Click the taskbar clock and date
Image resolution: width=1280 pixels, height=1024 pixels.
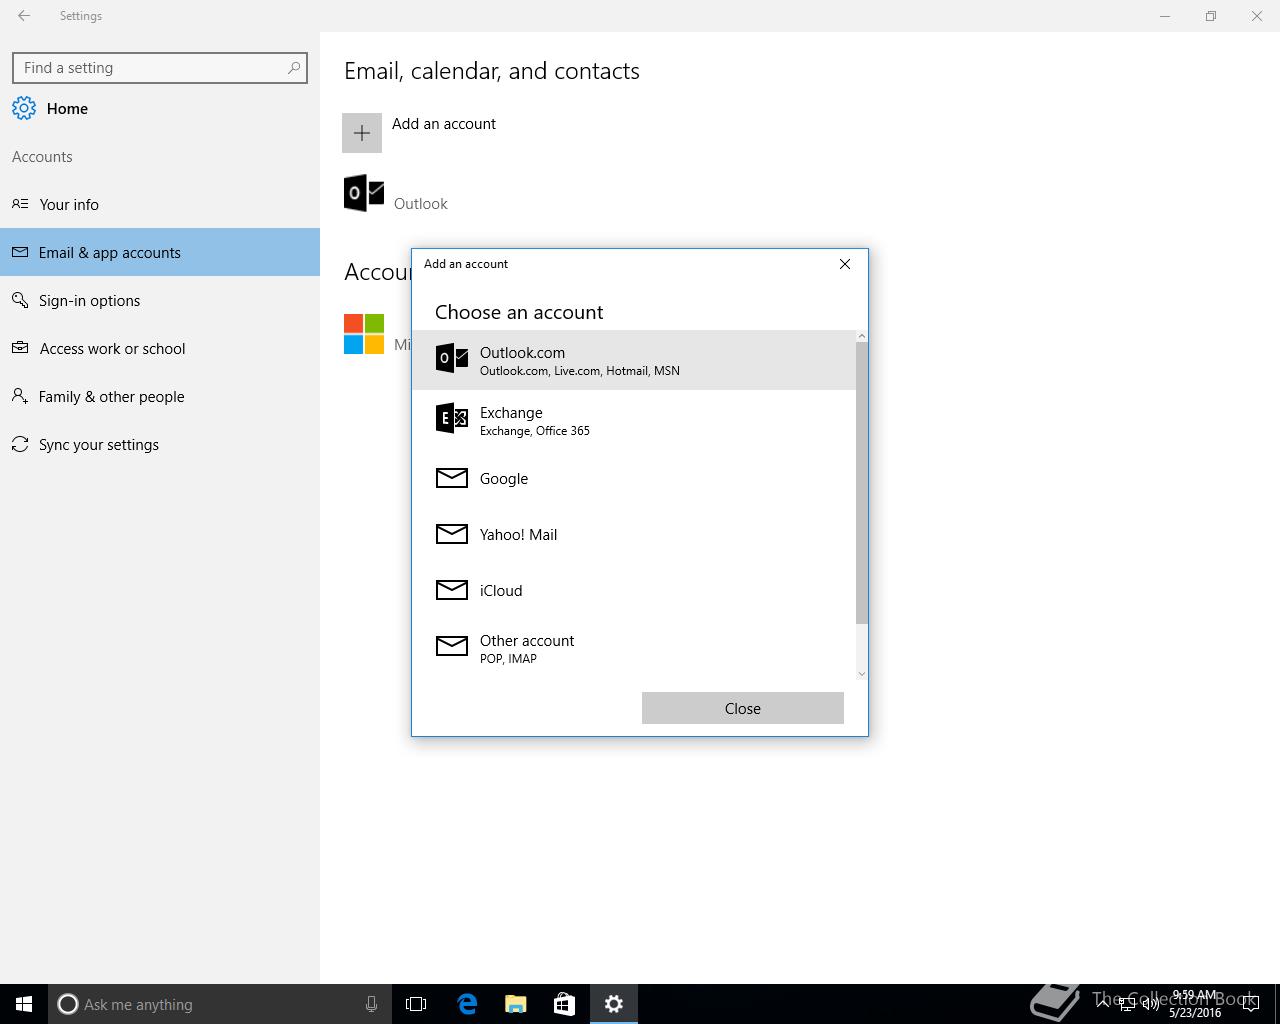(1195, 1004)
